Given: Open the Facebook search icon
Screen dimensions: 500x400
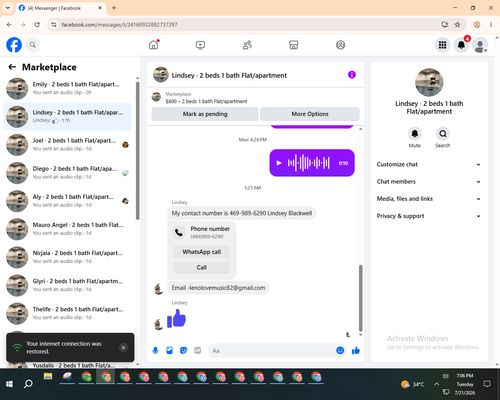Looking at the screenshot, I should (33, 45).
